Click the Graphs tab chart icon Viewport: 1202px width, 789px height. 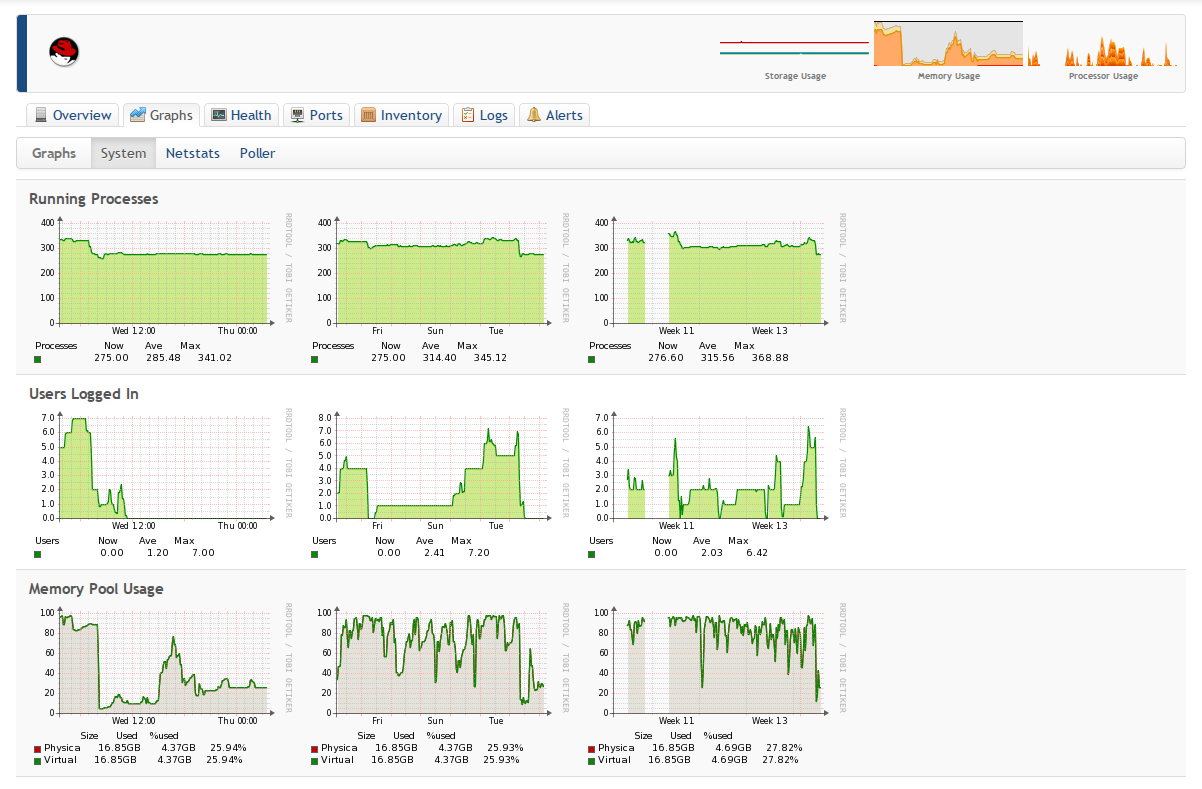click(x=138, y=115)
